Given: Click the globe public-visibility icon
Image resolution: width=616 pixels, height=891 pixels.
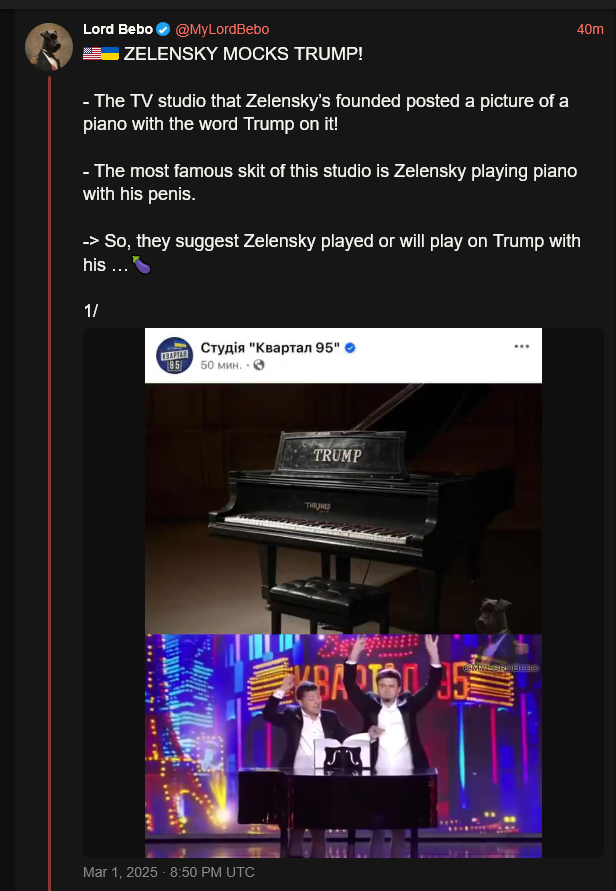Looking at the screenshot, I should point(259,365).
